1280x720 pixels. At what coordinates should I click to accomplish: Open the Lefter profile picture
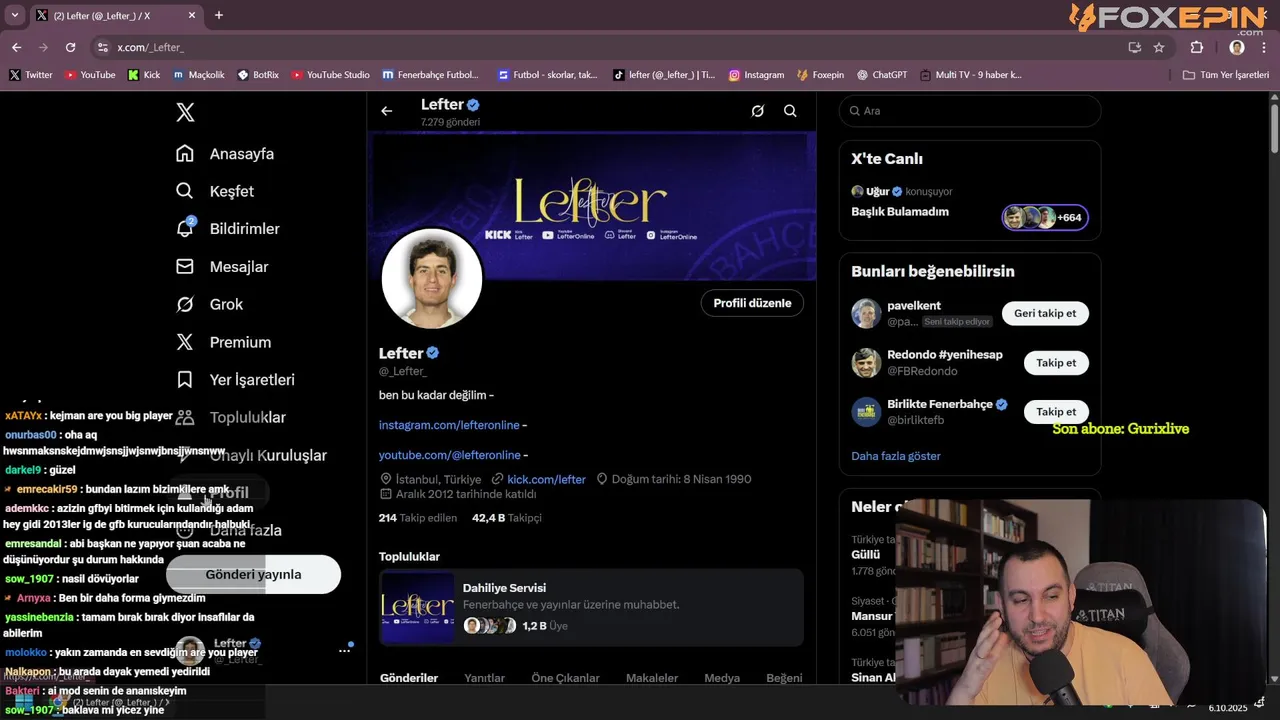[432, 279]
